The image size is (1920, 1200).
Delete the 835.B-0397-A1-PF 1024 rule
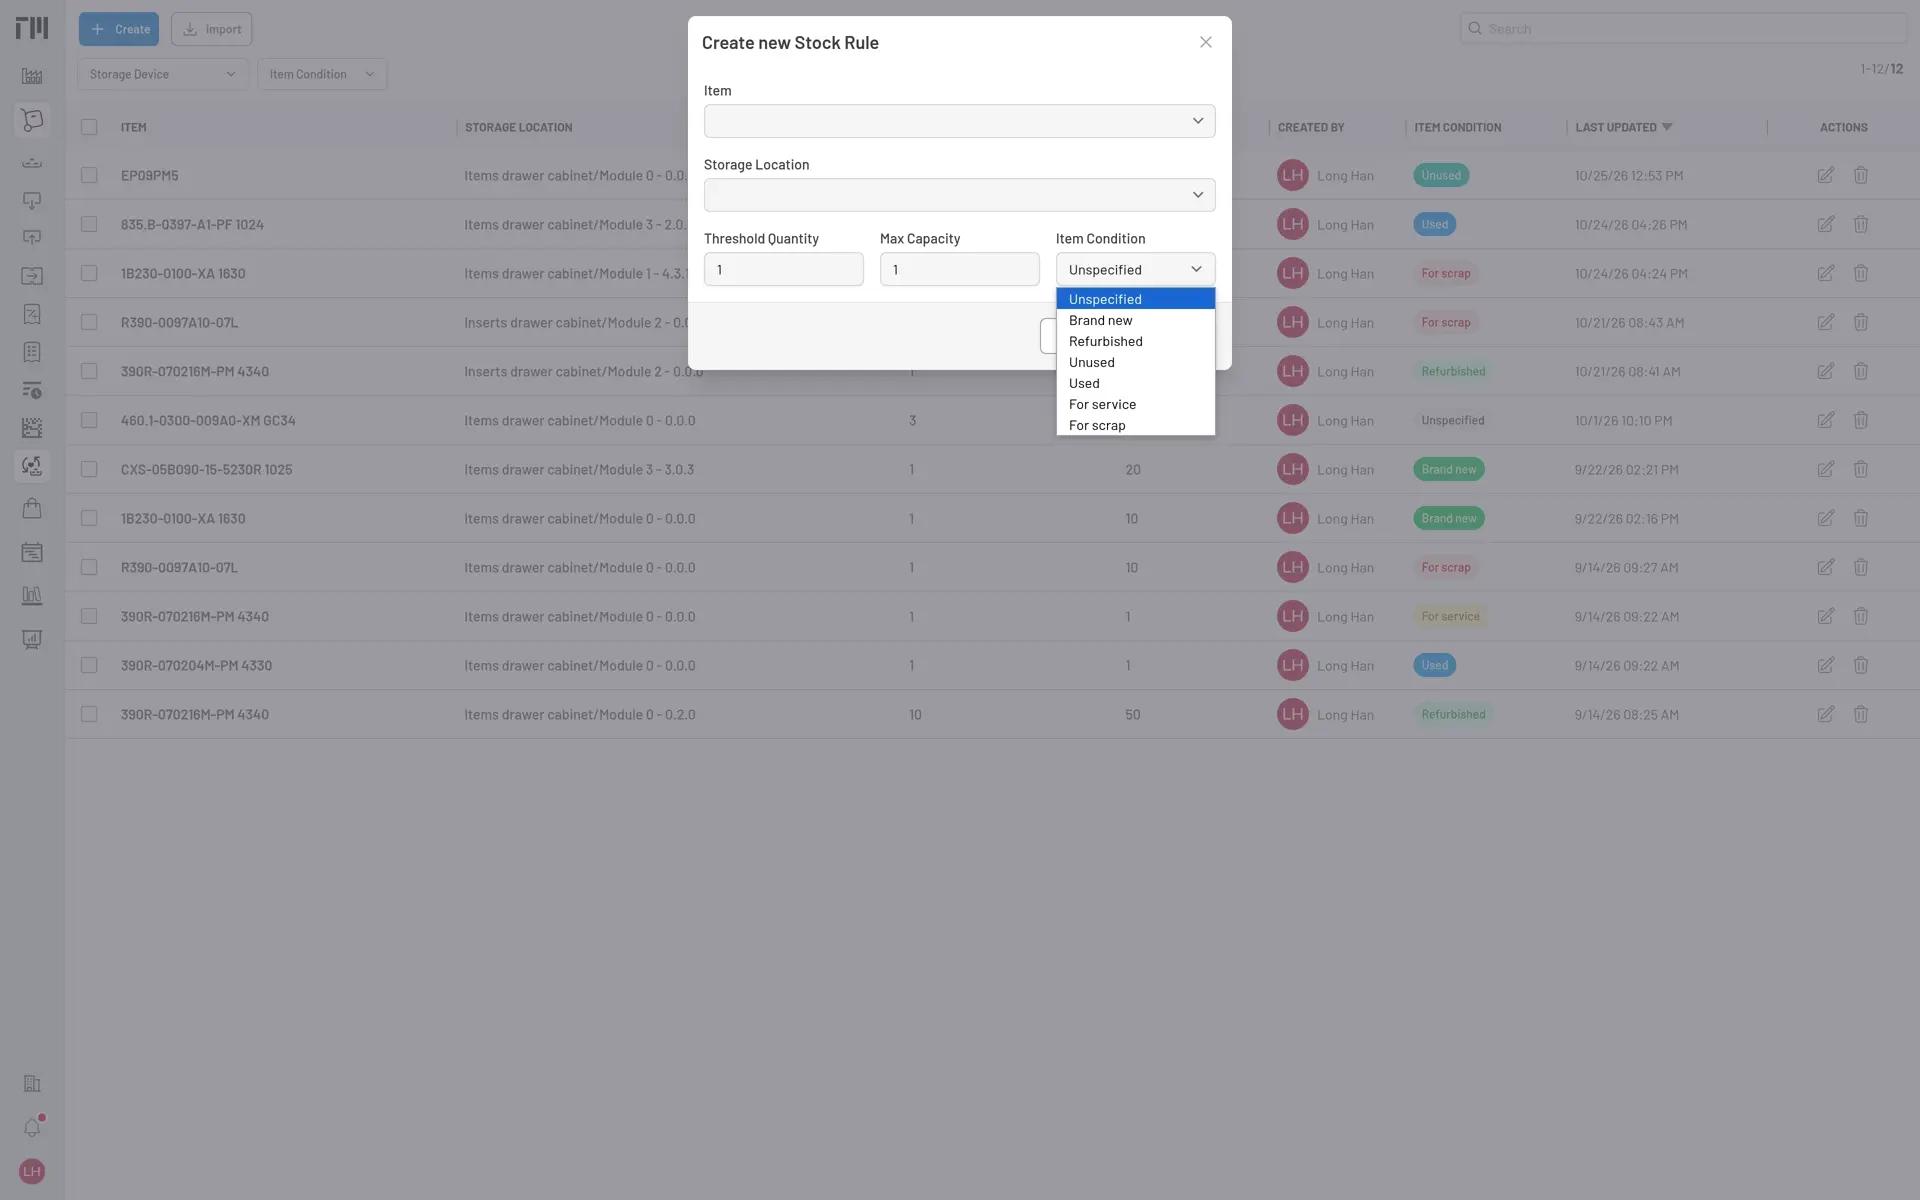[x=1860, y=224]
